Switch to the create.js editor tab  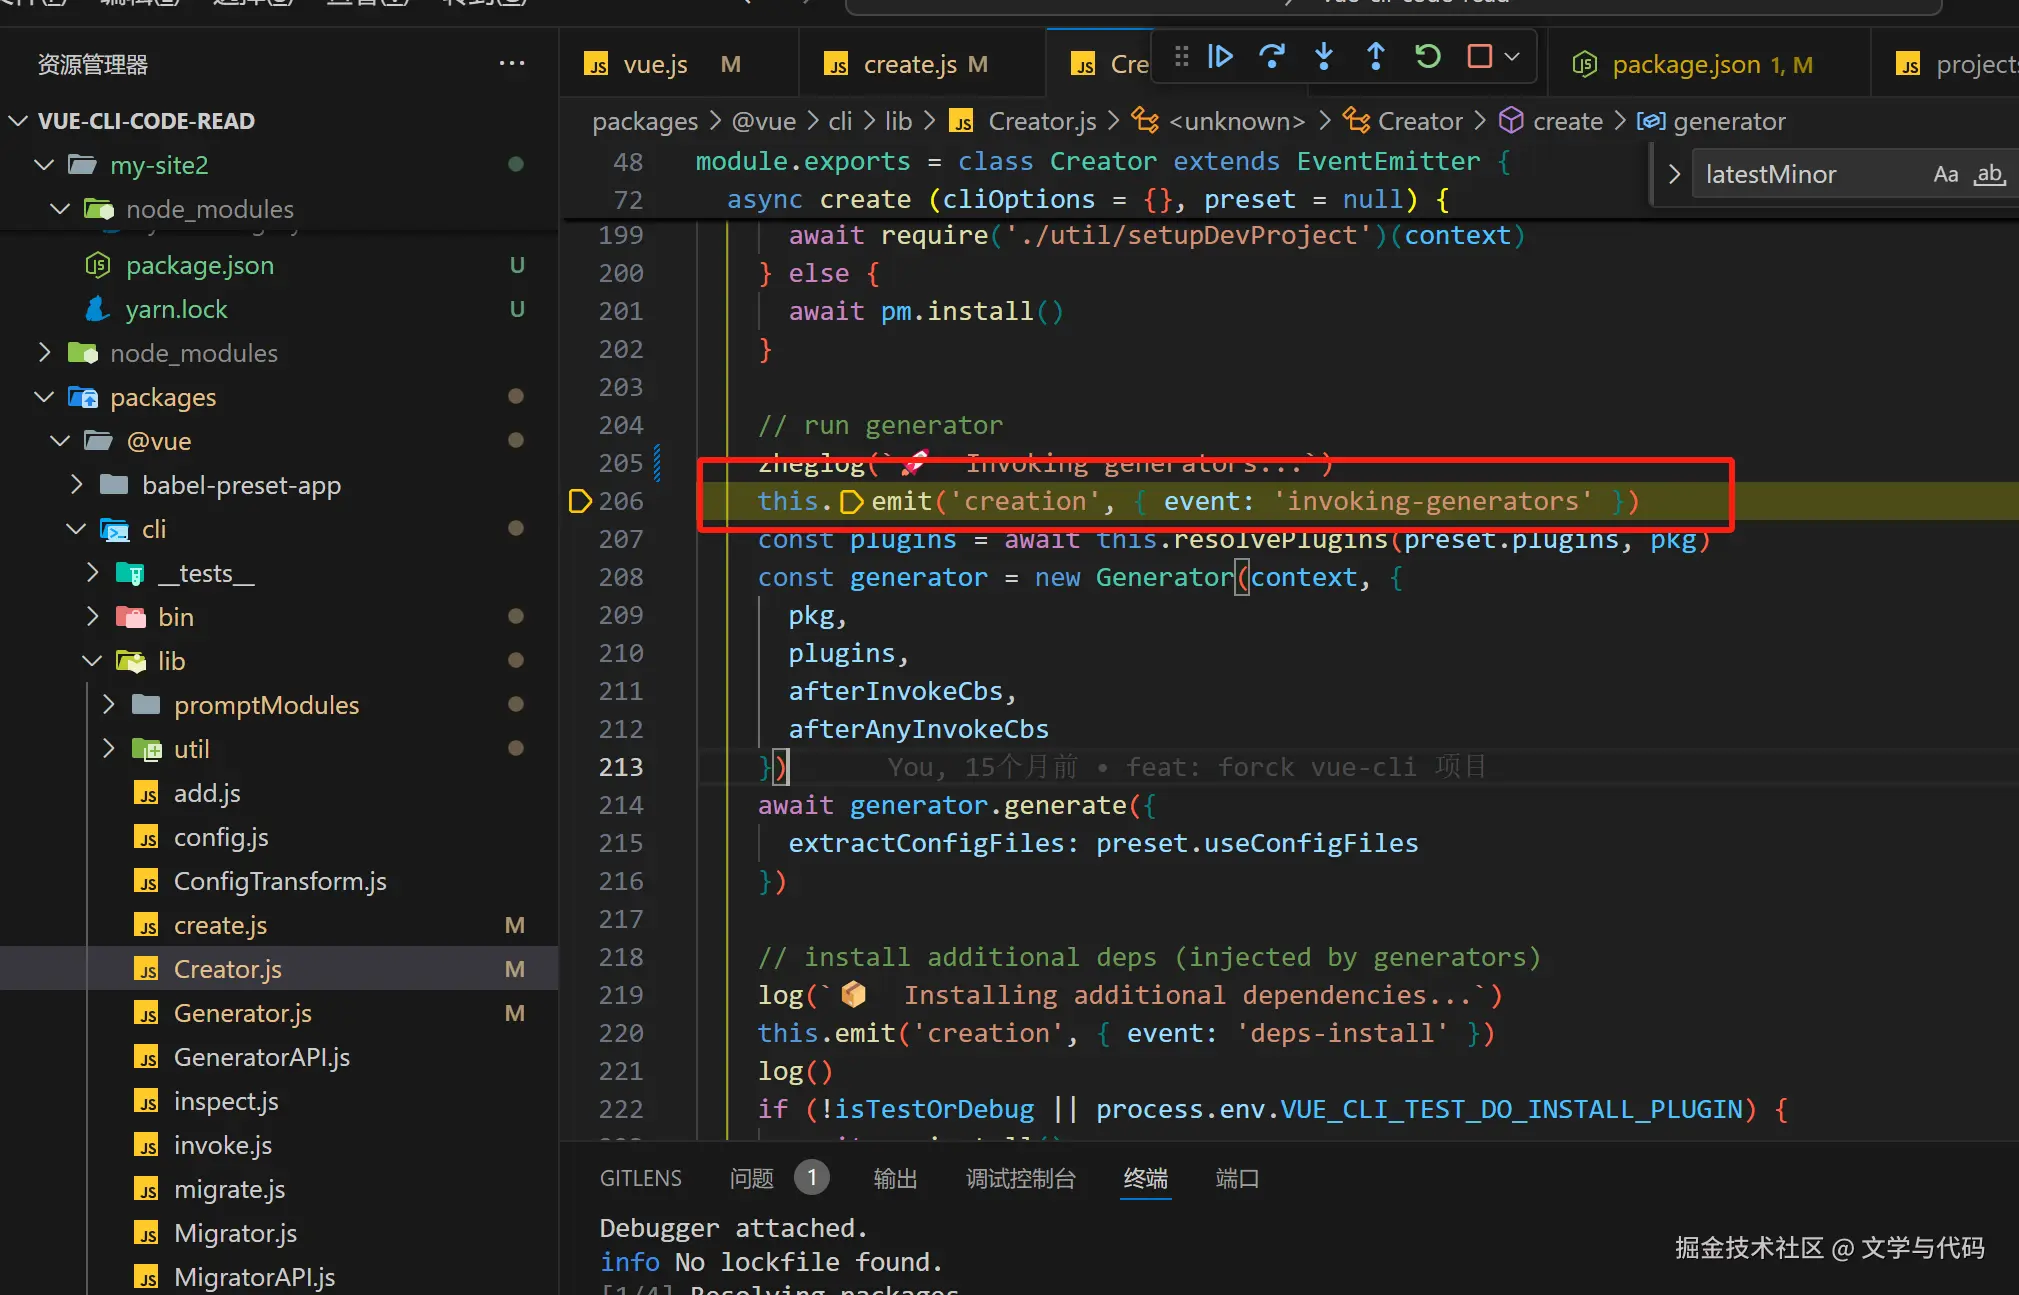(909, 65)
